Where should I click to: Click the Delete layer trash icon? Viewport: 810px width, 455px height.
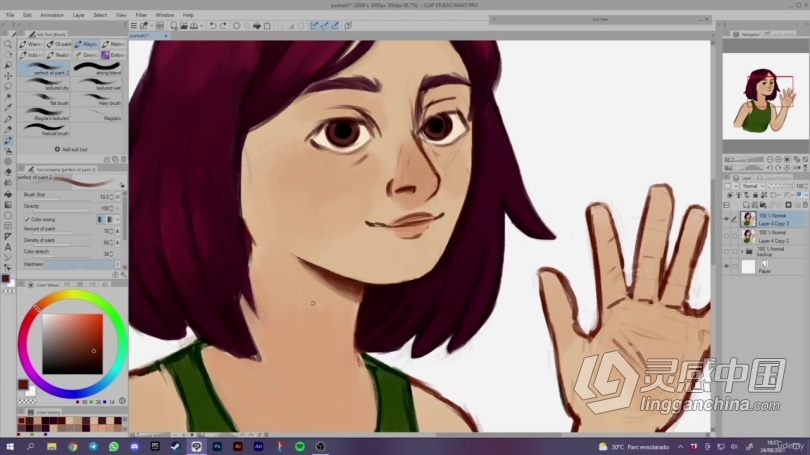click(805, 205)
